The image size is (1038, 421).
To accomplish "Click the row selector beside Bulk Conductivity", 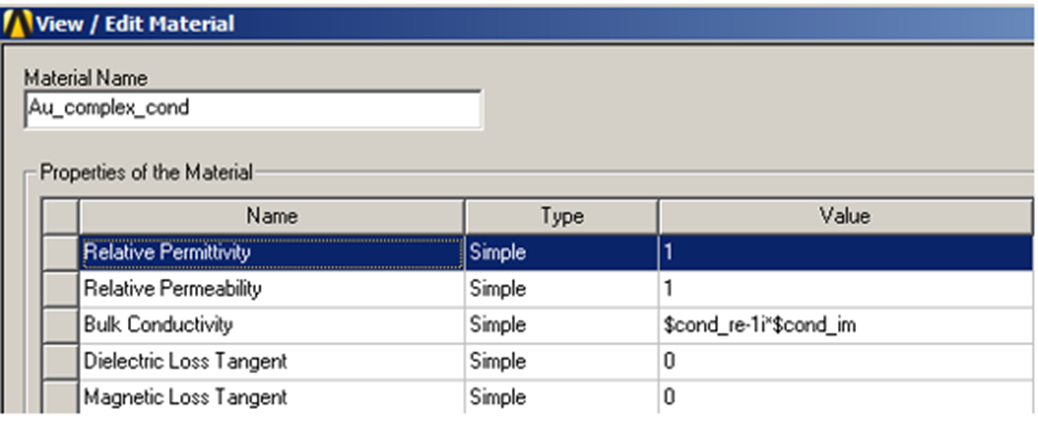I will [x=62, y=325].
